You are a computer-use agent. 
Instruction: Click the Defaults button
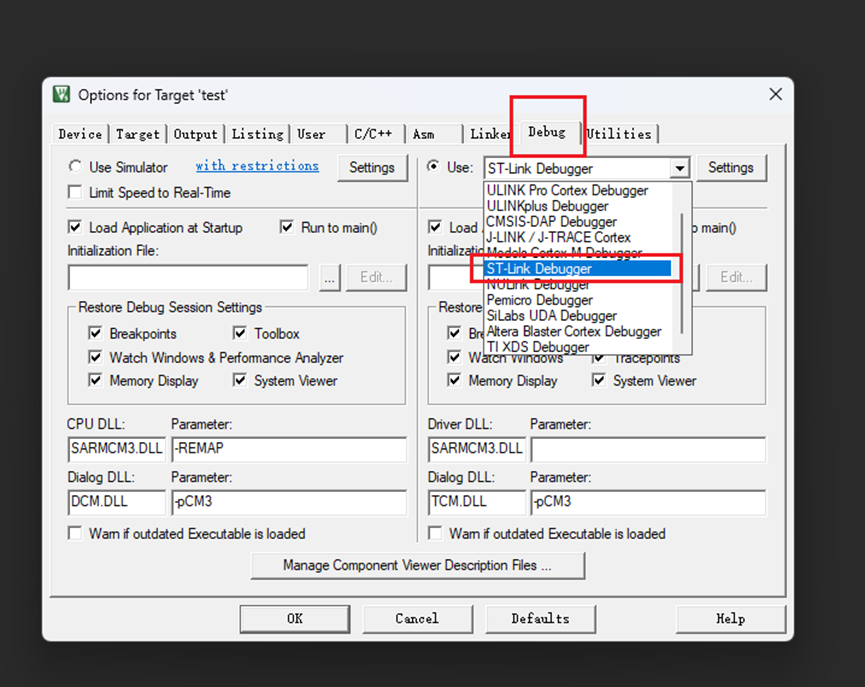click(x=540, y=619)
